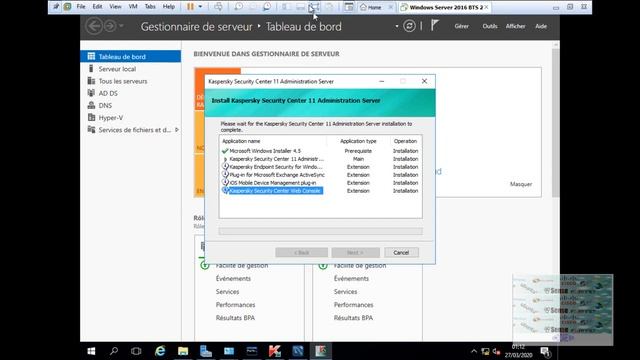Click the VMware full screen mode icon

314,7
